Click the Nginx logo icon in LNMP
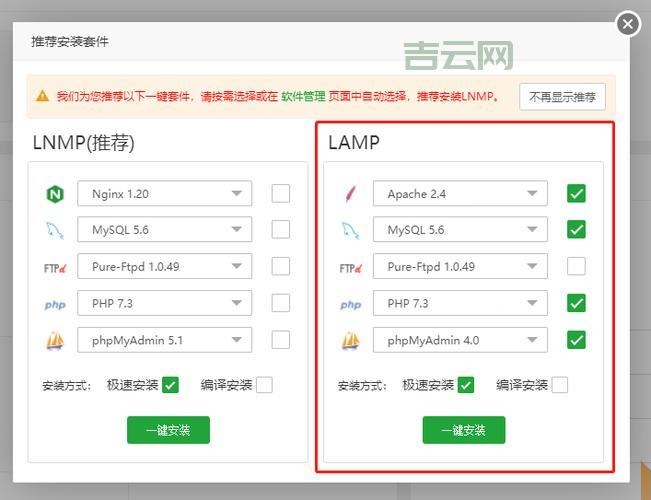The height and width of the screenshot is (500, 651). (x=55, y=194)
